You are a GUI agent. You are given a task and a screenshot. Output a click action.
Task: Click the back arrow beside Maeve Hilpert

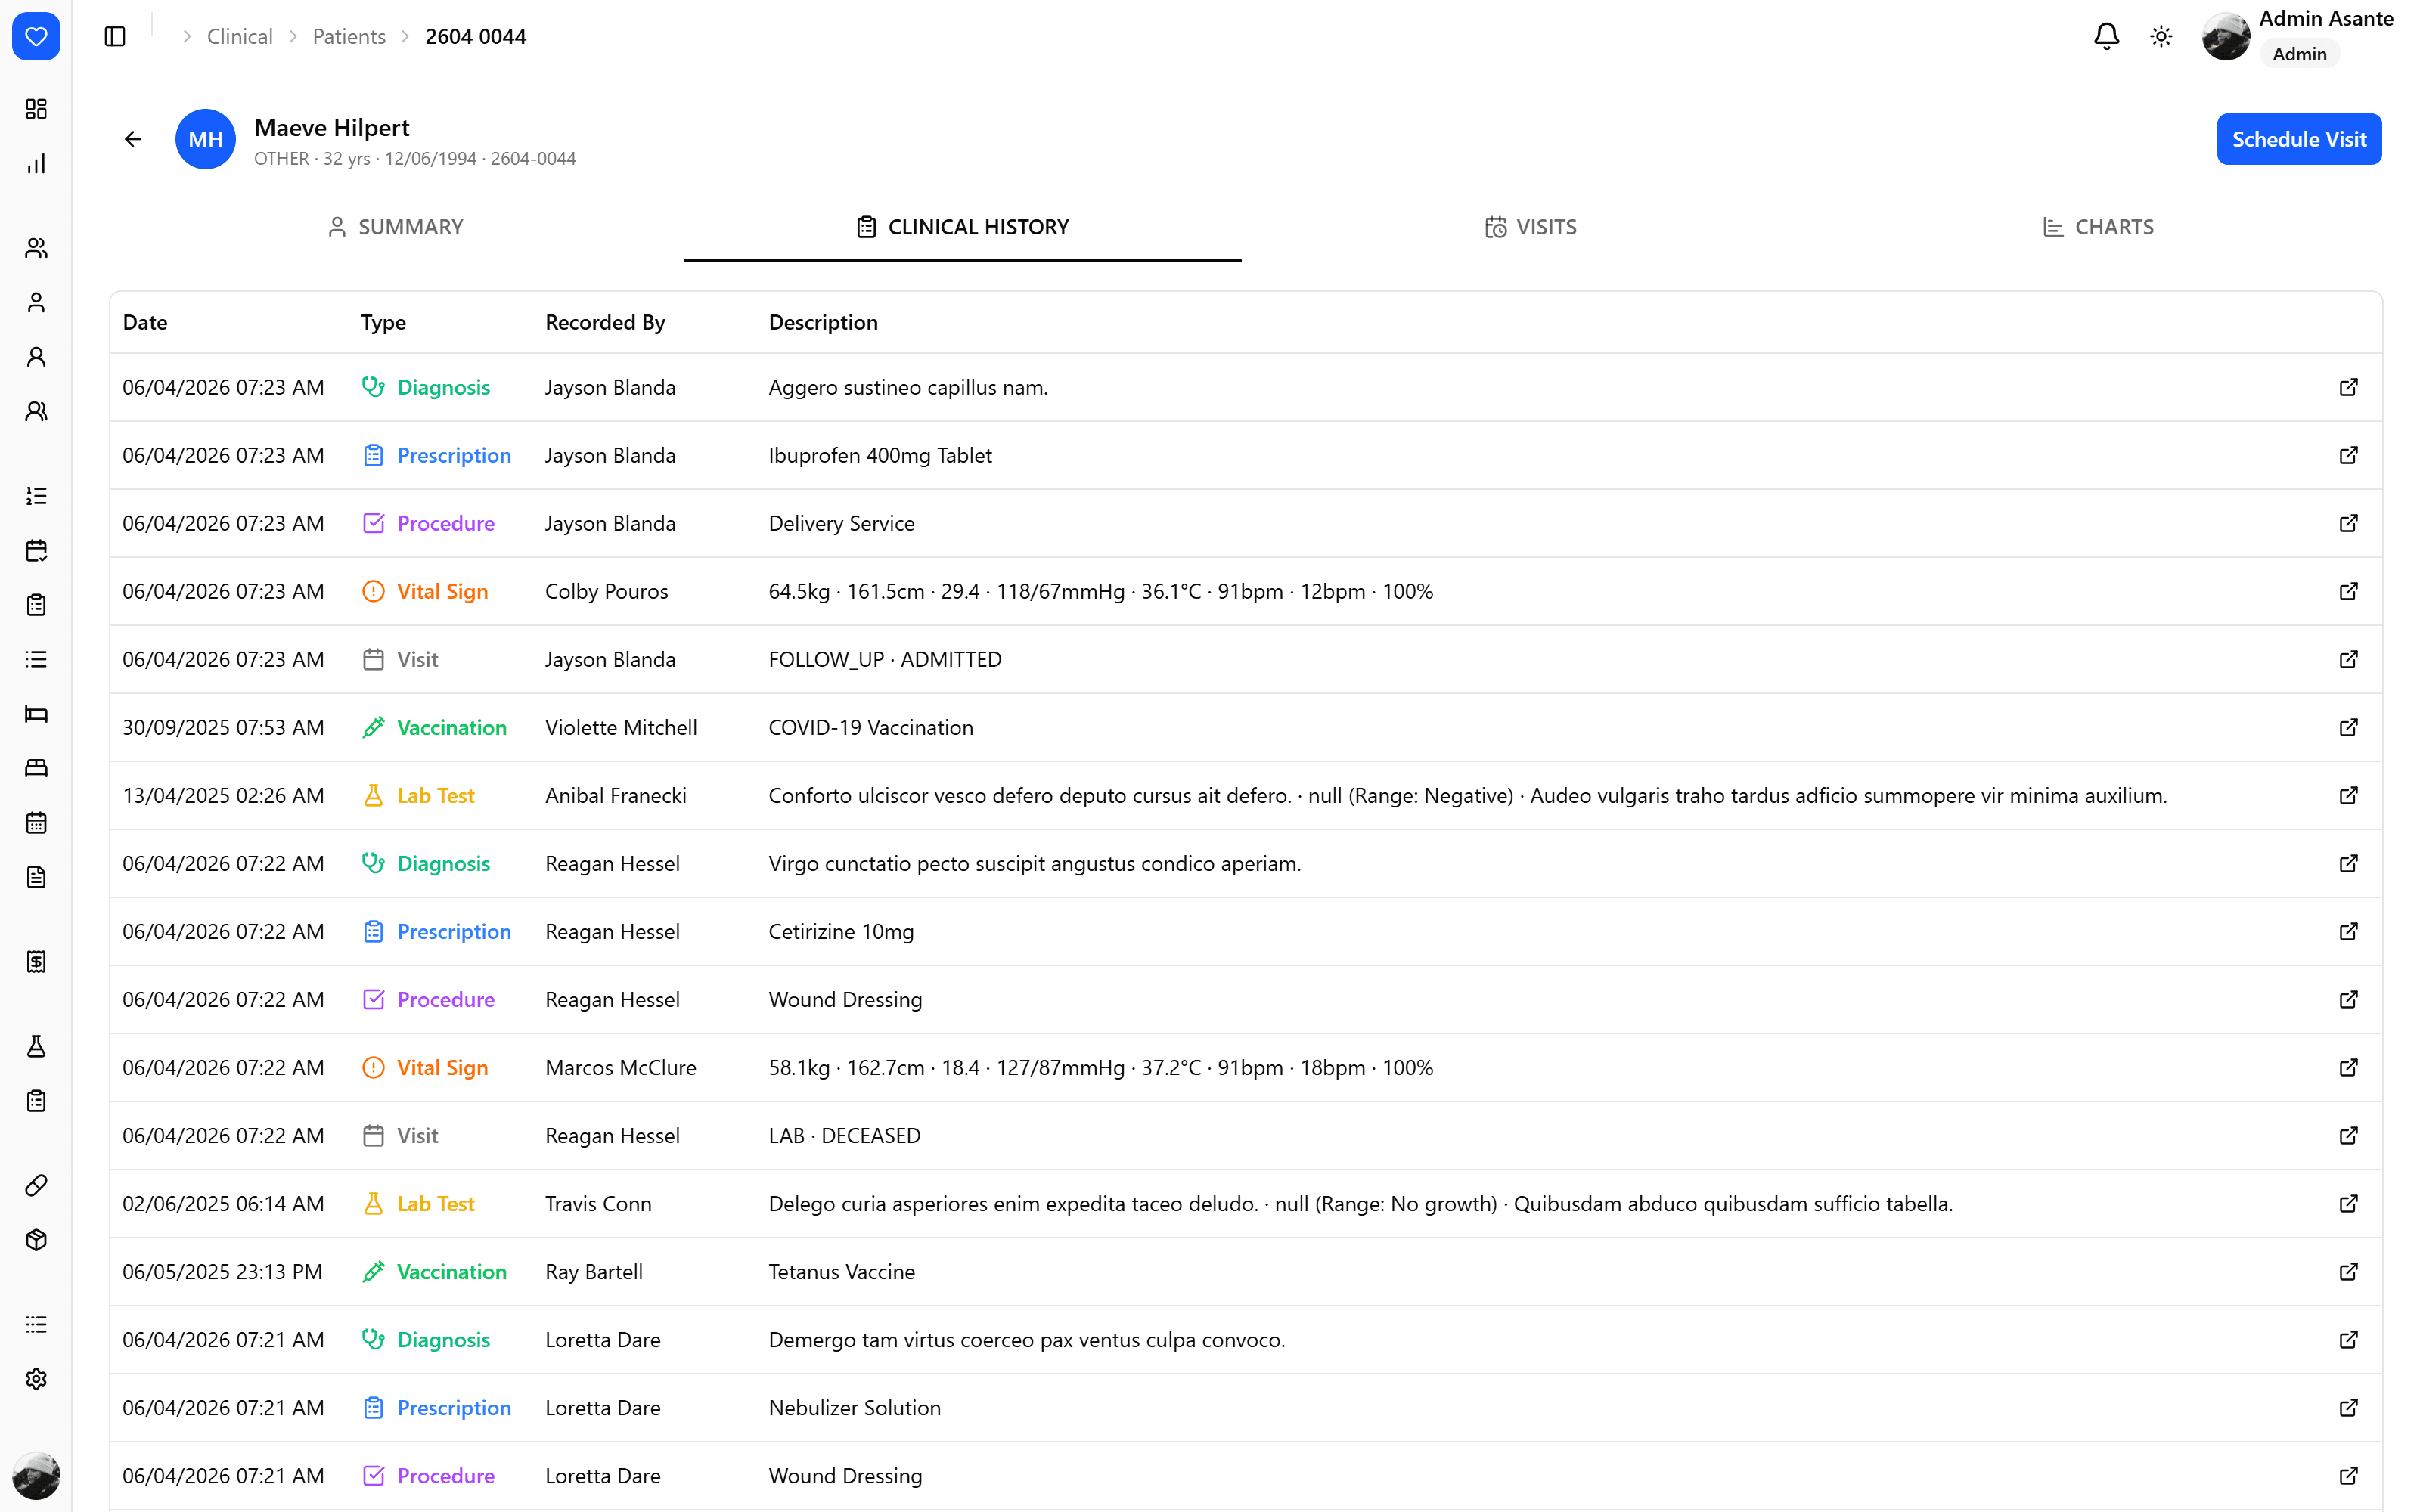(133, 139)
